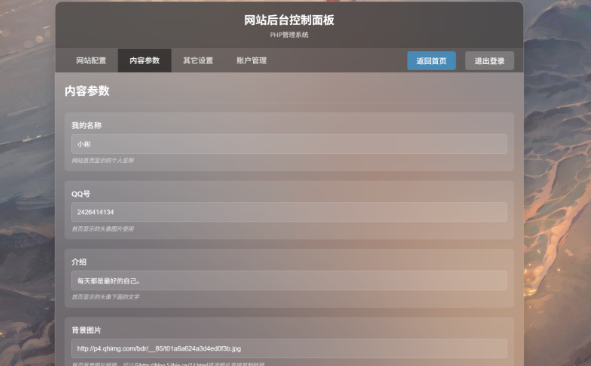The width and height of the screenshot is (591, 366).
Task: Click the QQ号 input field with 2426414134
Action: click(x=289, y=212)
